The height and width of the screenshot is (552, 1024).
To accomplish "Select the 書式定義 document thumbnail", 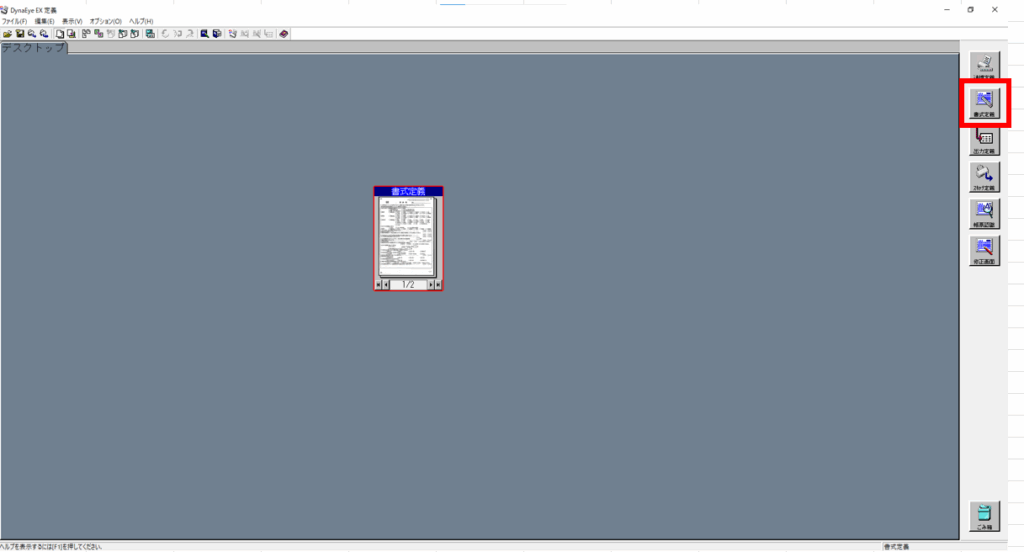I will [408, 236].
